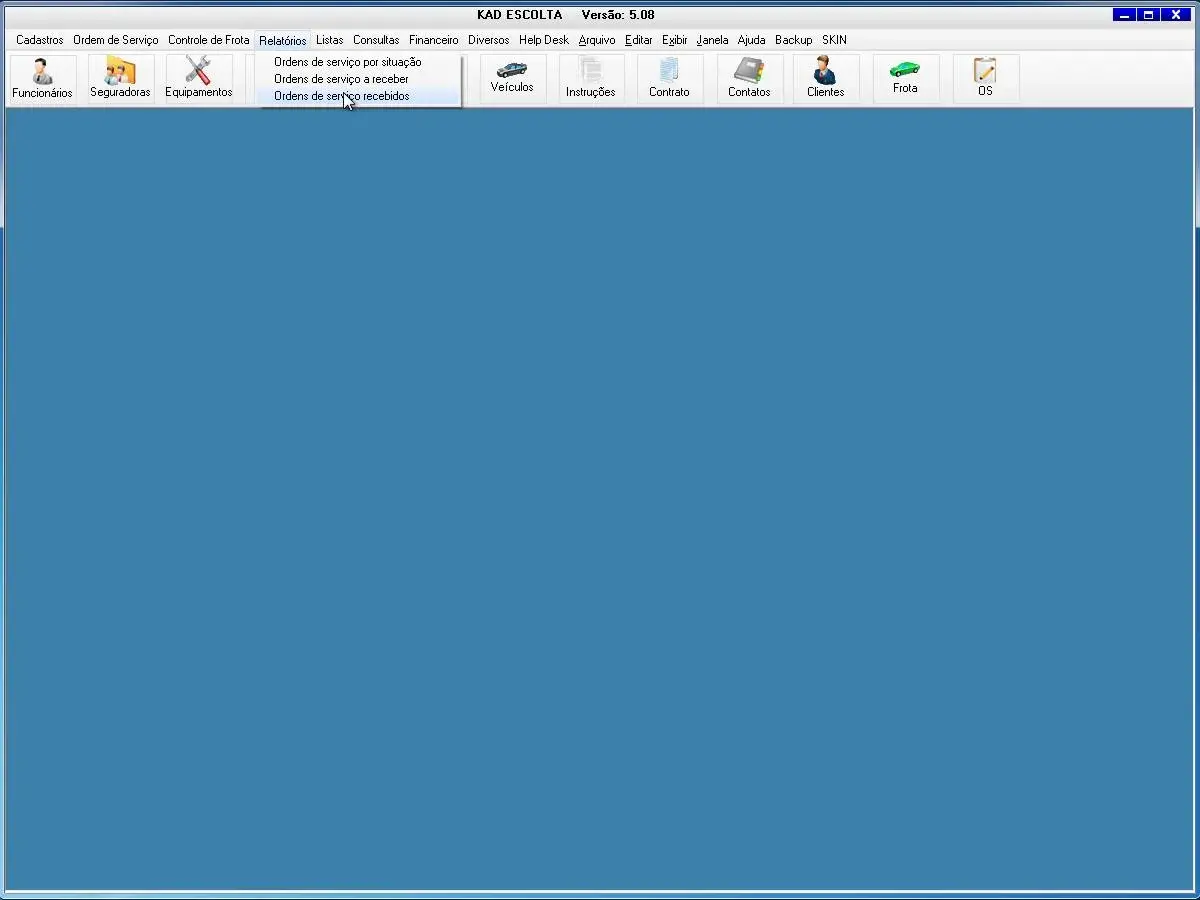The width and height of the screenshot is (1200, 900).
Task: Open the Contrato document icon
Action: [669, 78]
